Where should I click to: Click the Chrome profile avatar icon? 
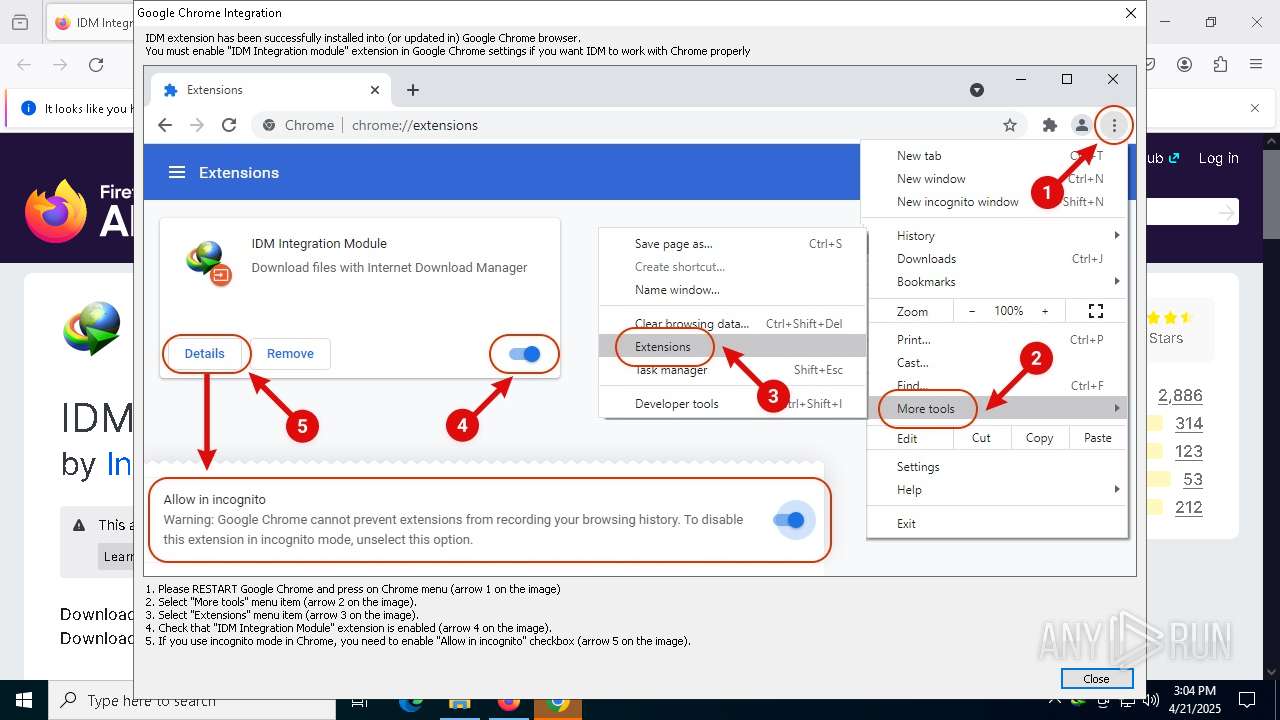pyautogui.click(x=1081, y=125)
